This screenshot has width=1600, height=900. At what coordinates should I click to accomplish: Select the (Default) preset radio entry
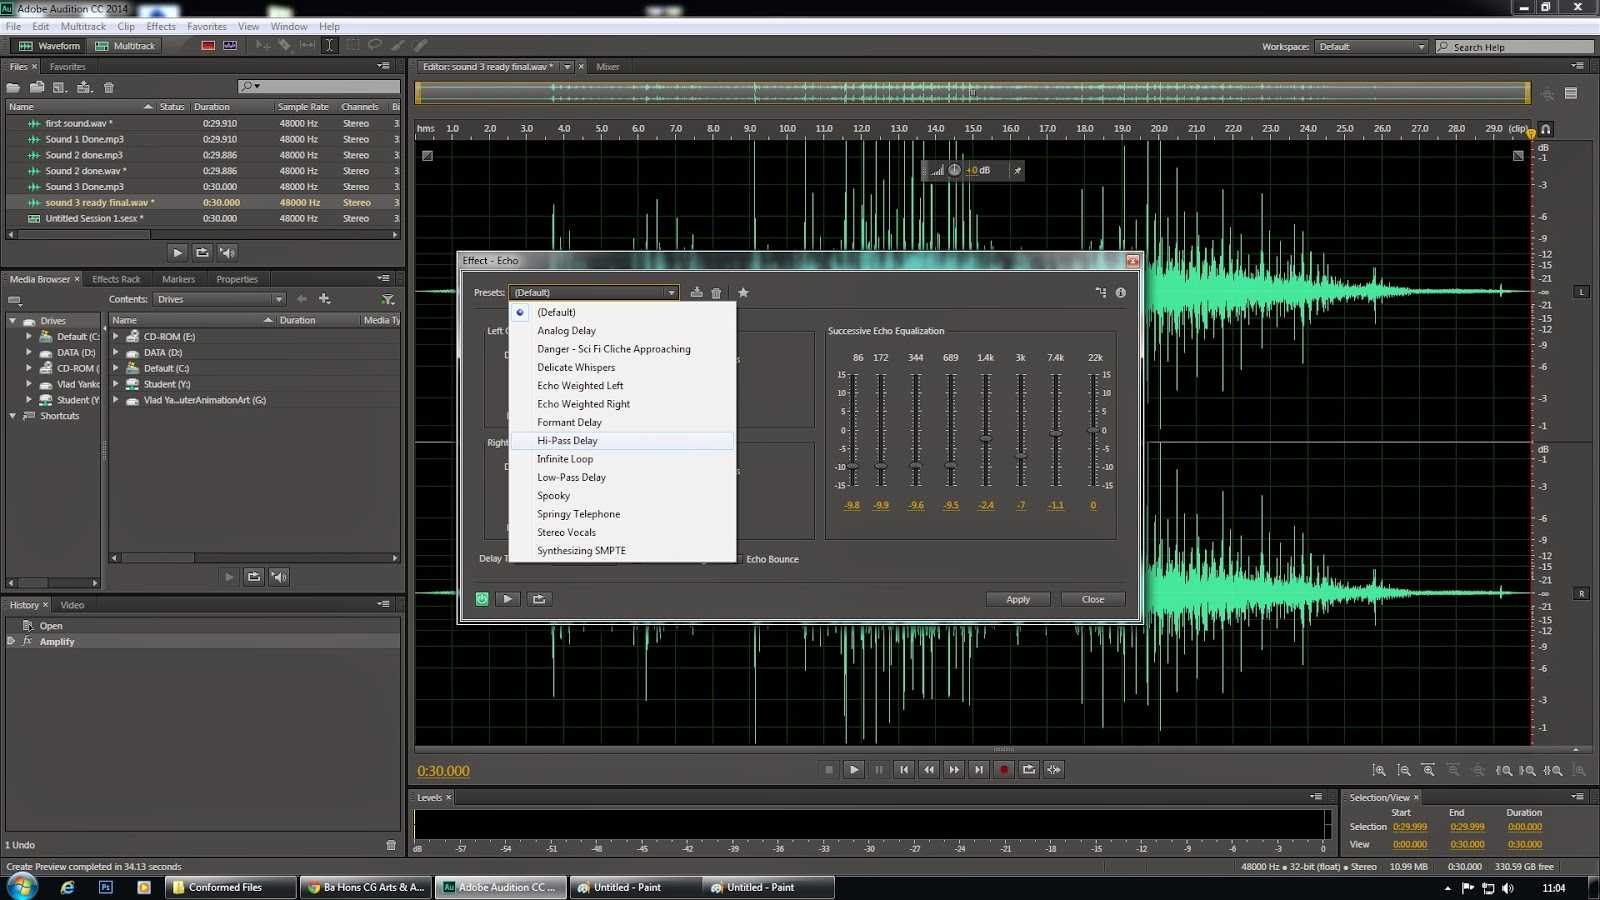622,312
